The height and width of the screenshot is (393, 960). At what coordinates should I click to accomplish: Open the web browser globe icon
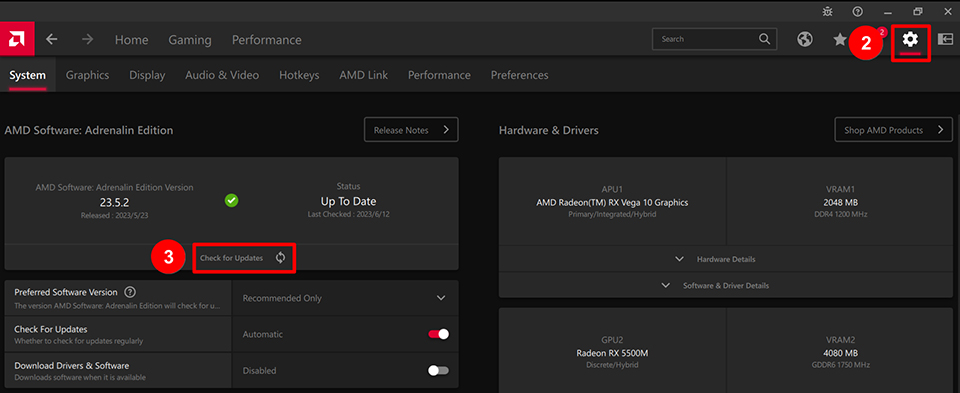804,40
